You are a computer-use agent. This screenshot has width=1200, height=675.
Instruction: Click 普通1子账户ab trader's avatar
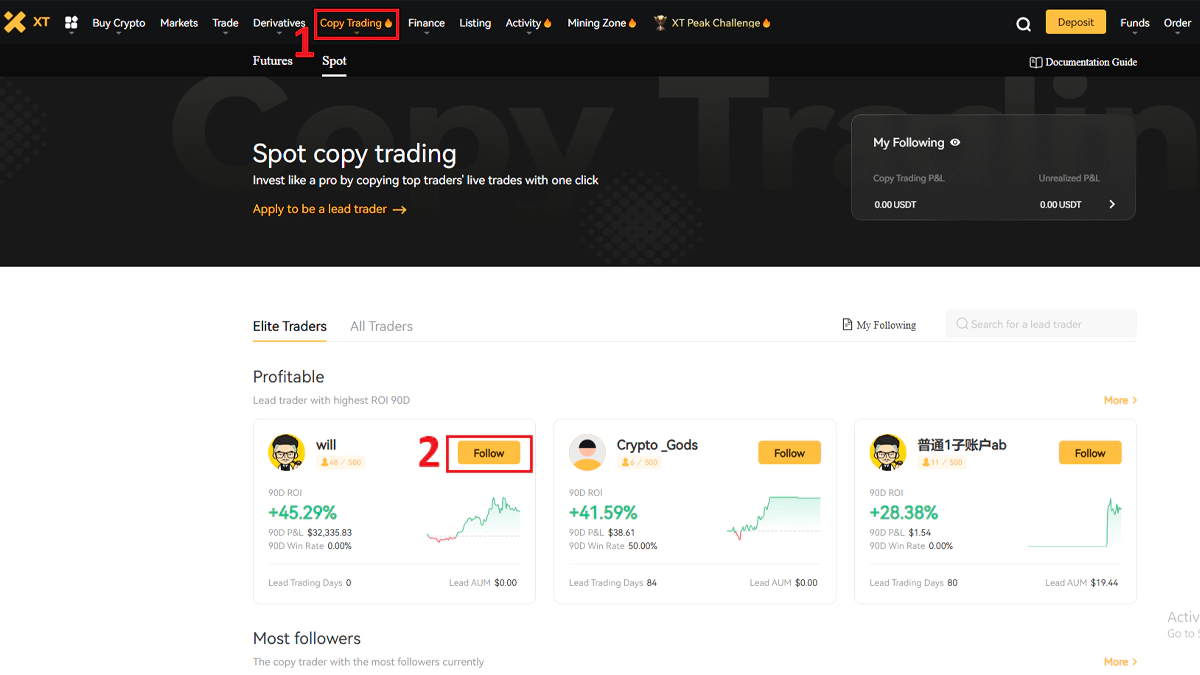[x=888, y=452]
